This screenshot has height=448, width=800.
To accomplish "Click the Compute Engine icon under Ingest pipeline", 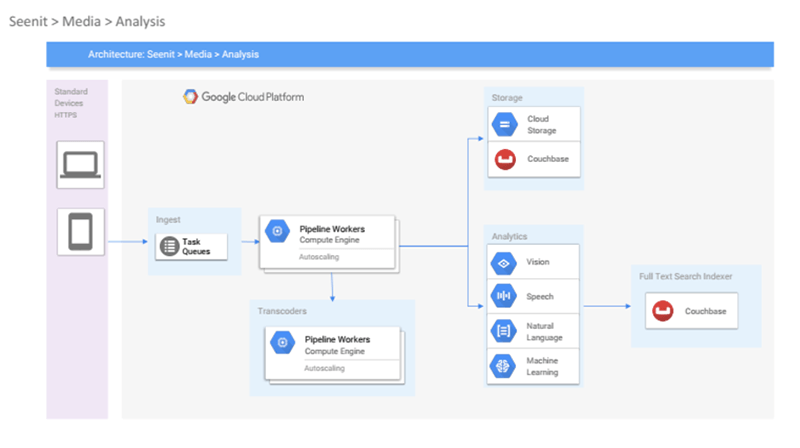I will 278,231.
